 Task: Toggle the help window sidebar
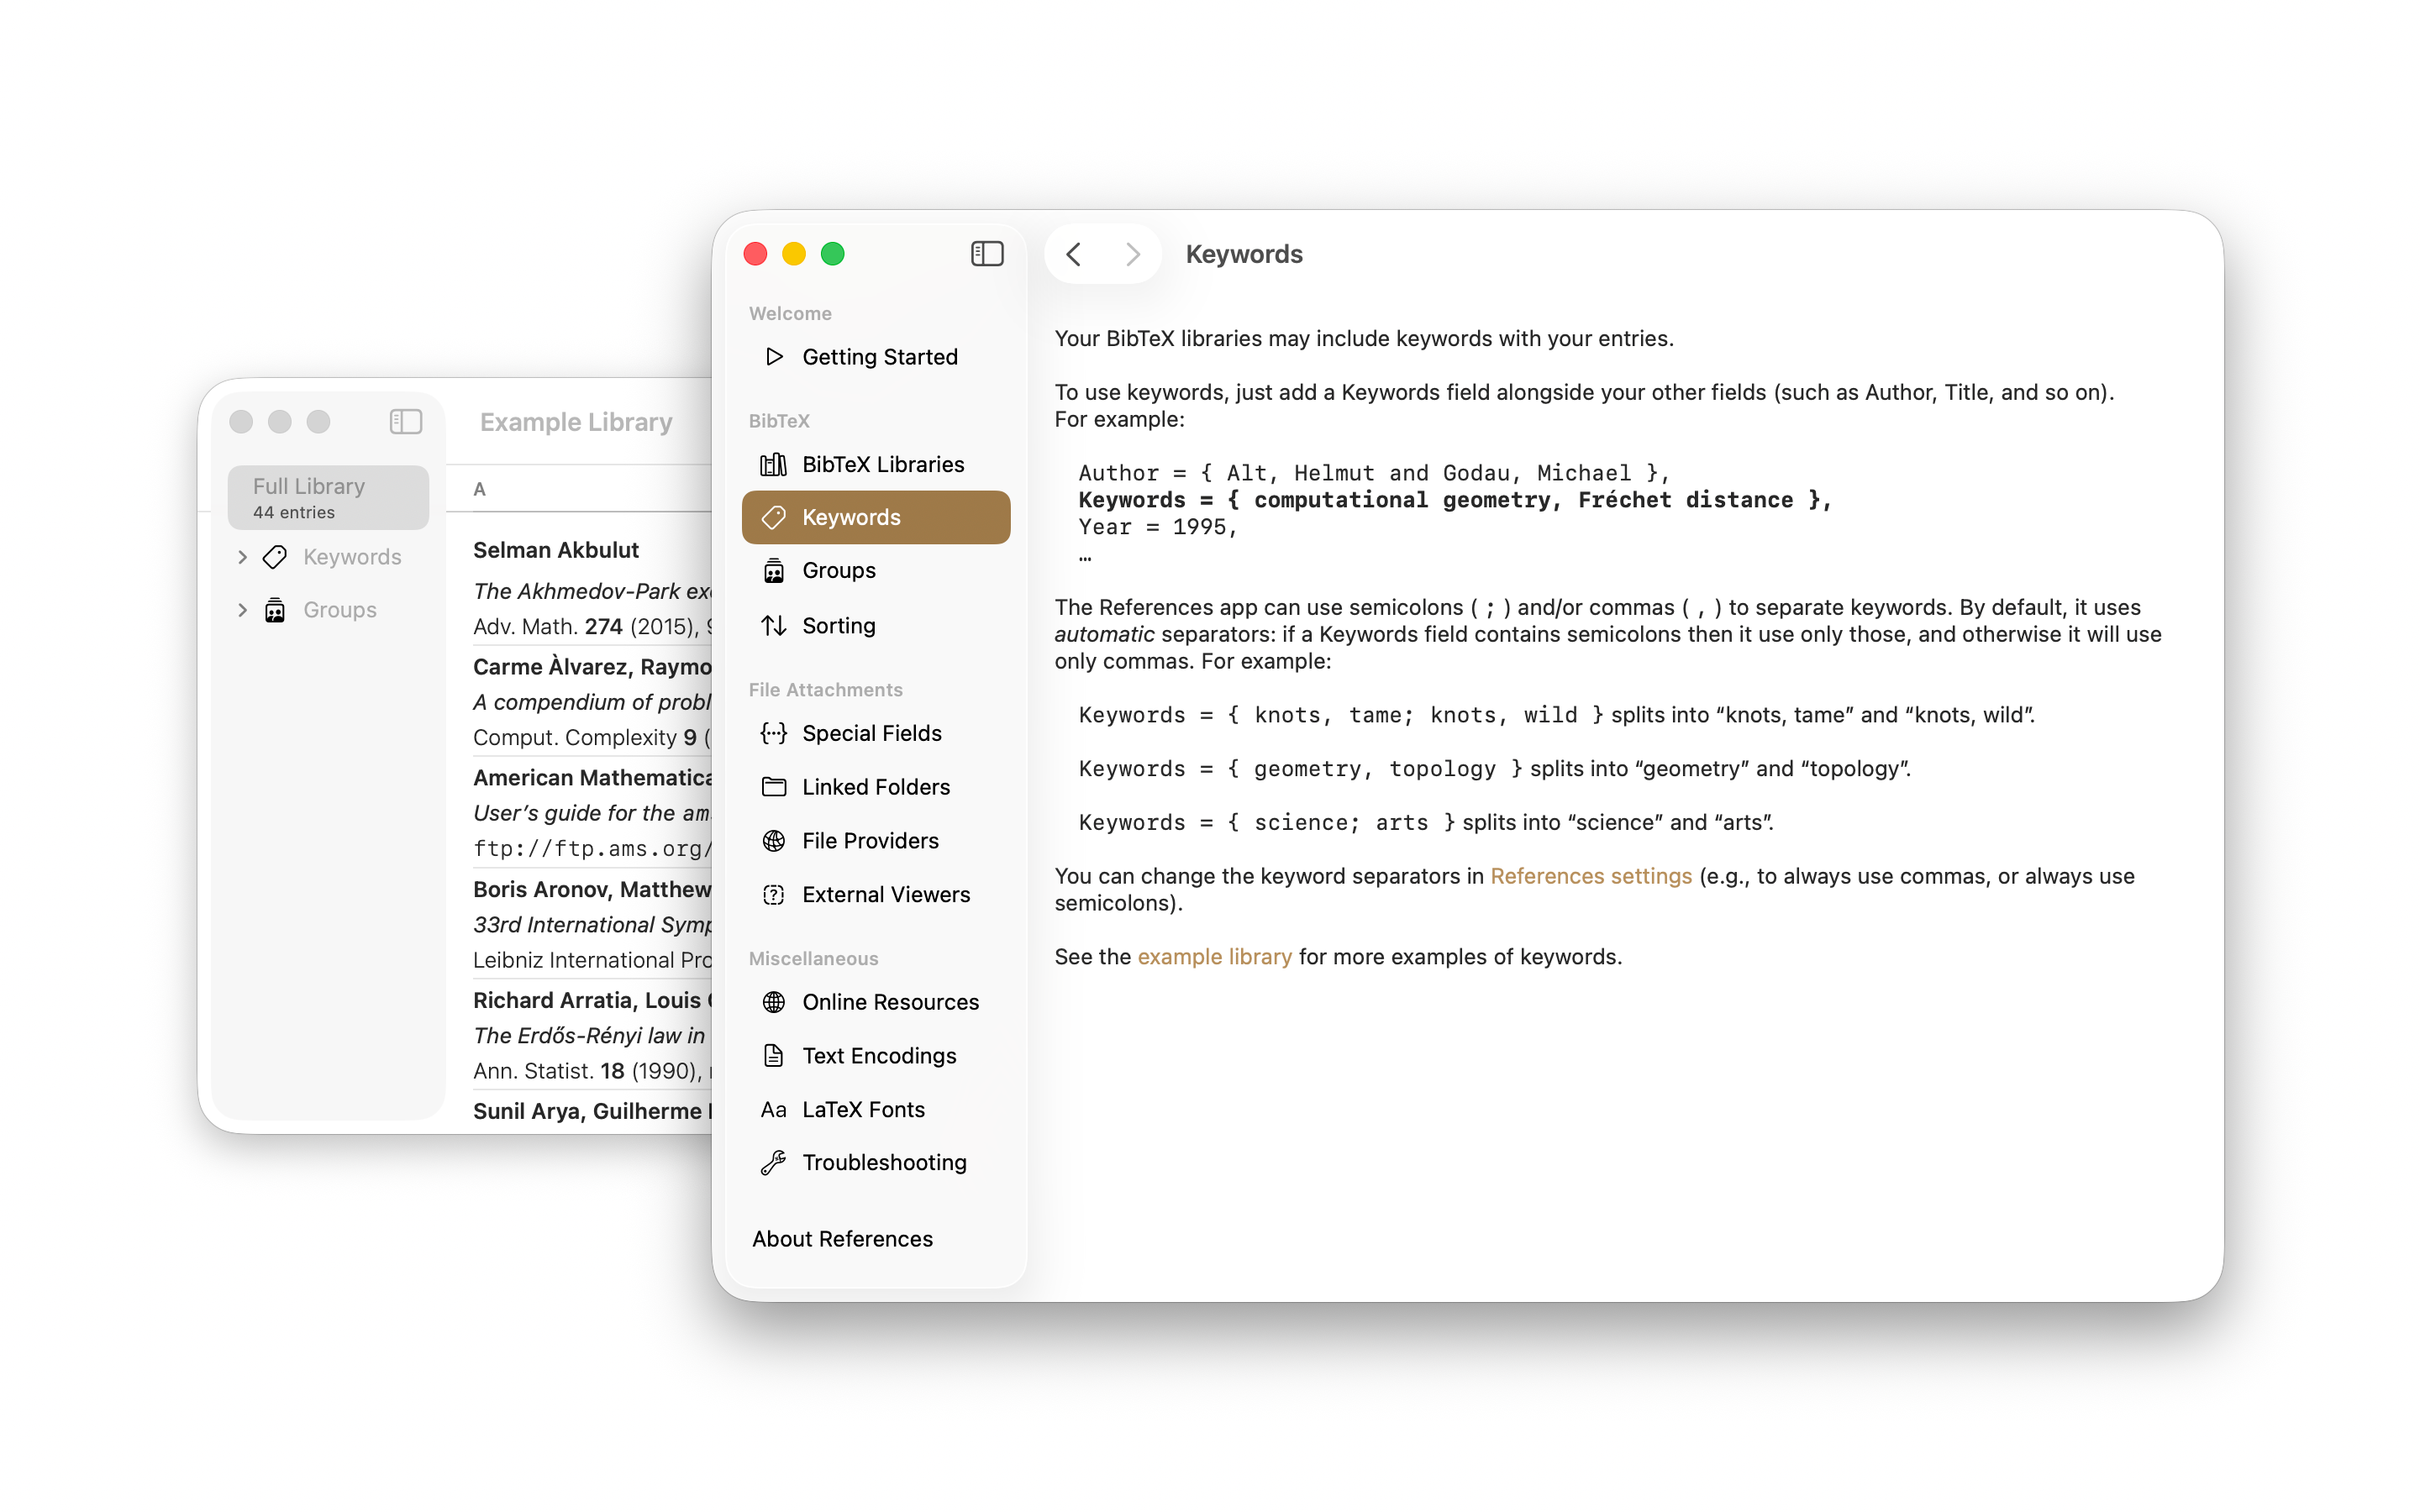[x=987, y=254]
